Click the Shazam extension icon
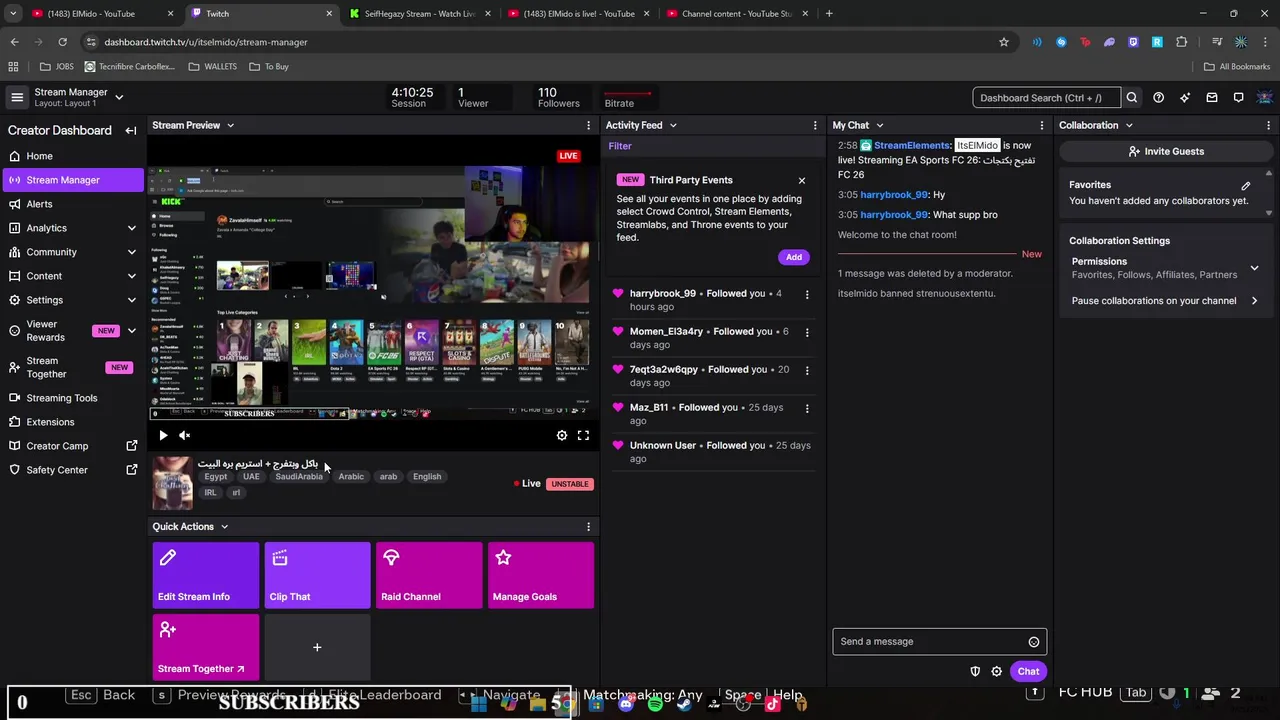 (1061, 42)
